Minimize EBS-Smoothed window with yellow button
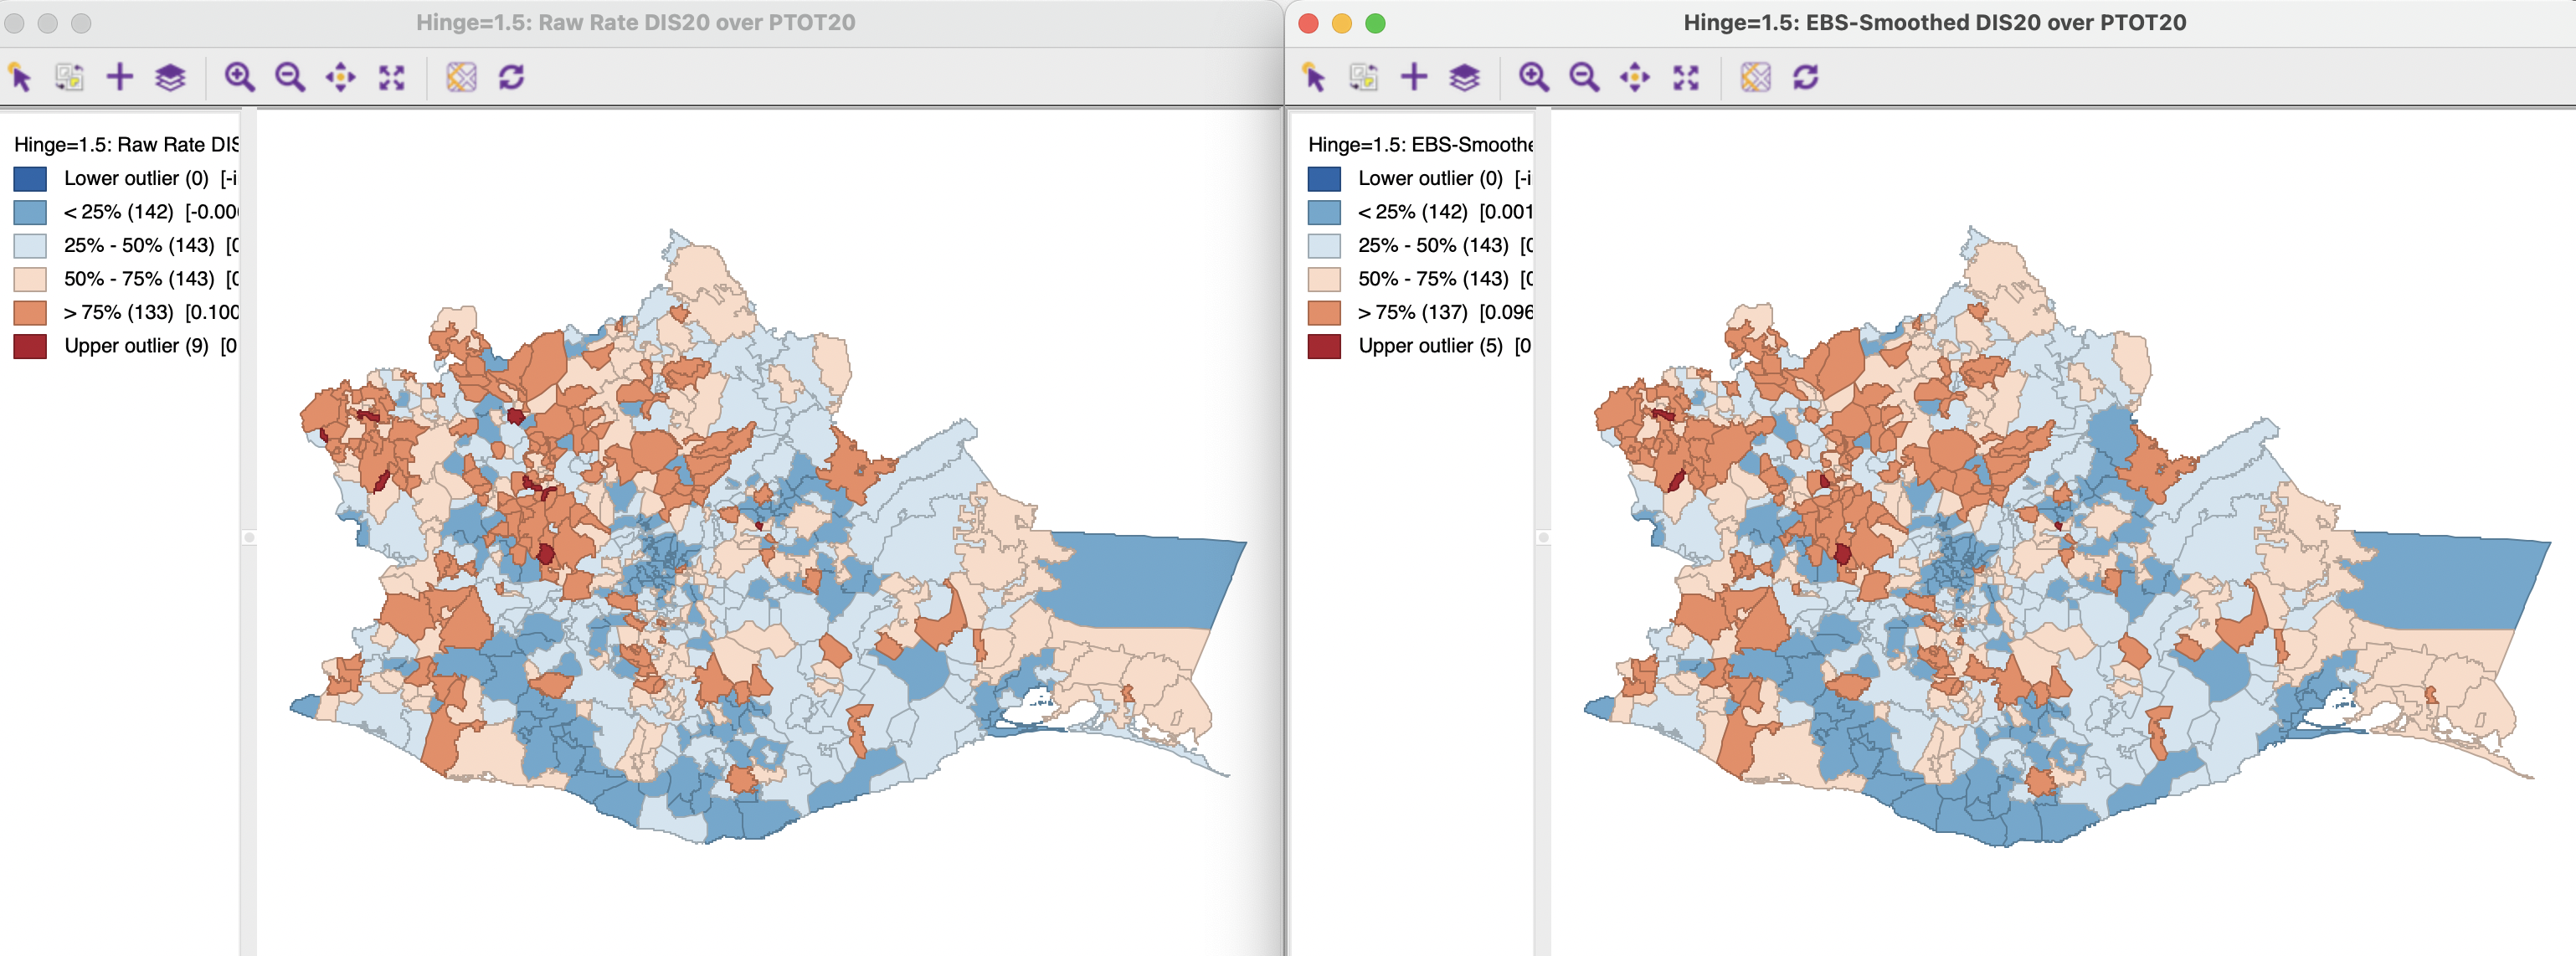This screenshot has height=956, width=2576. coord(1342,23)
